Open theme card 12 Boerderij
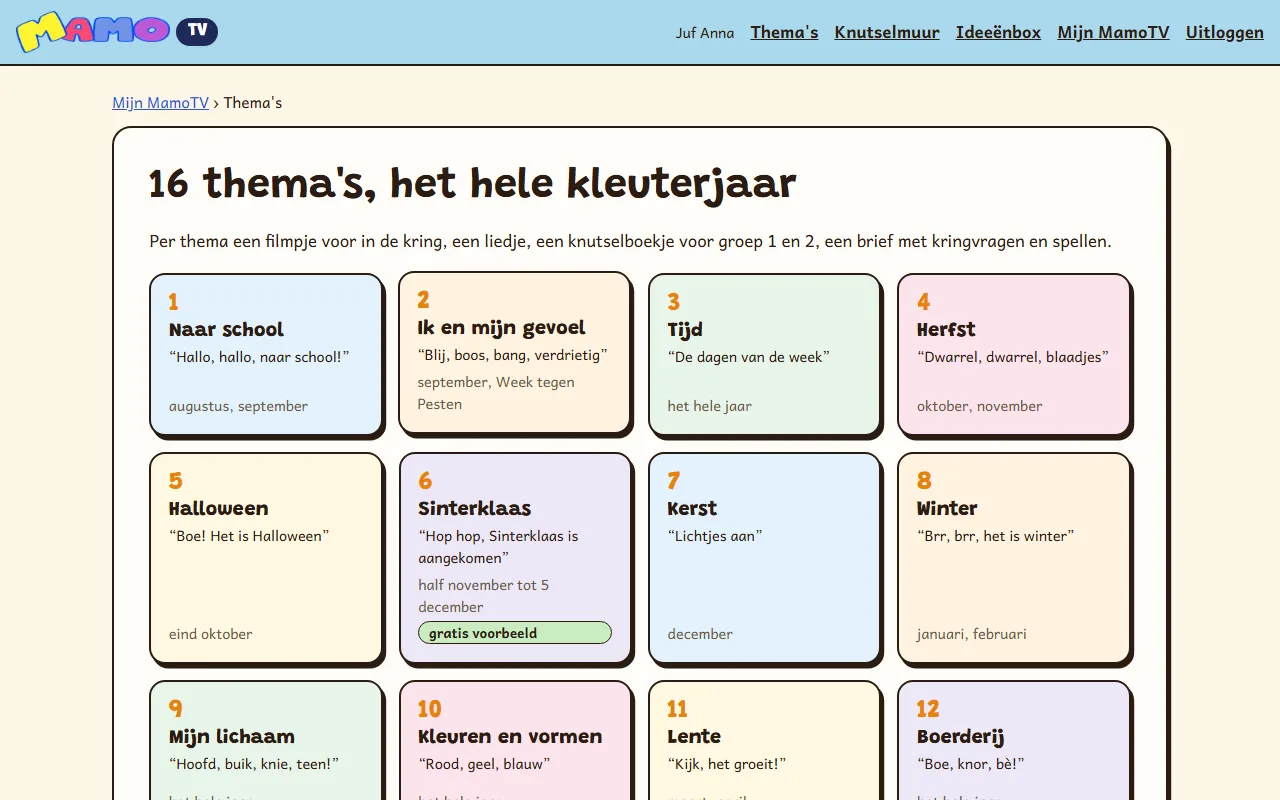 point(1014,741)
